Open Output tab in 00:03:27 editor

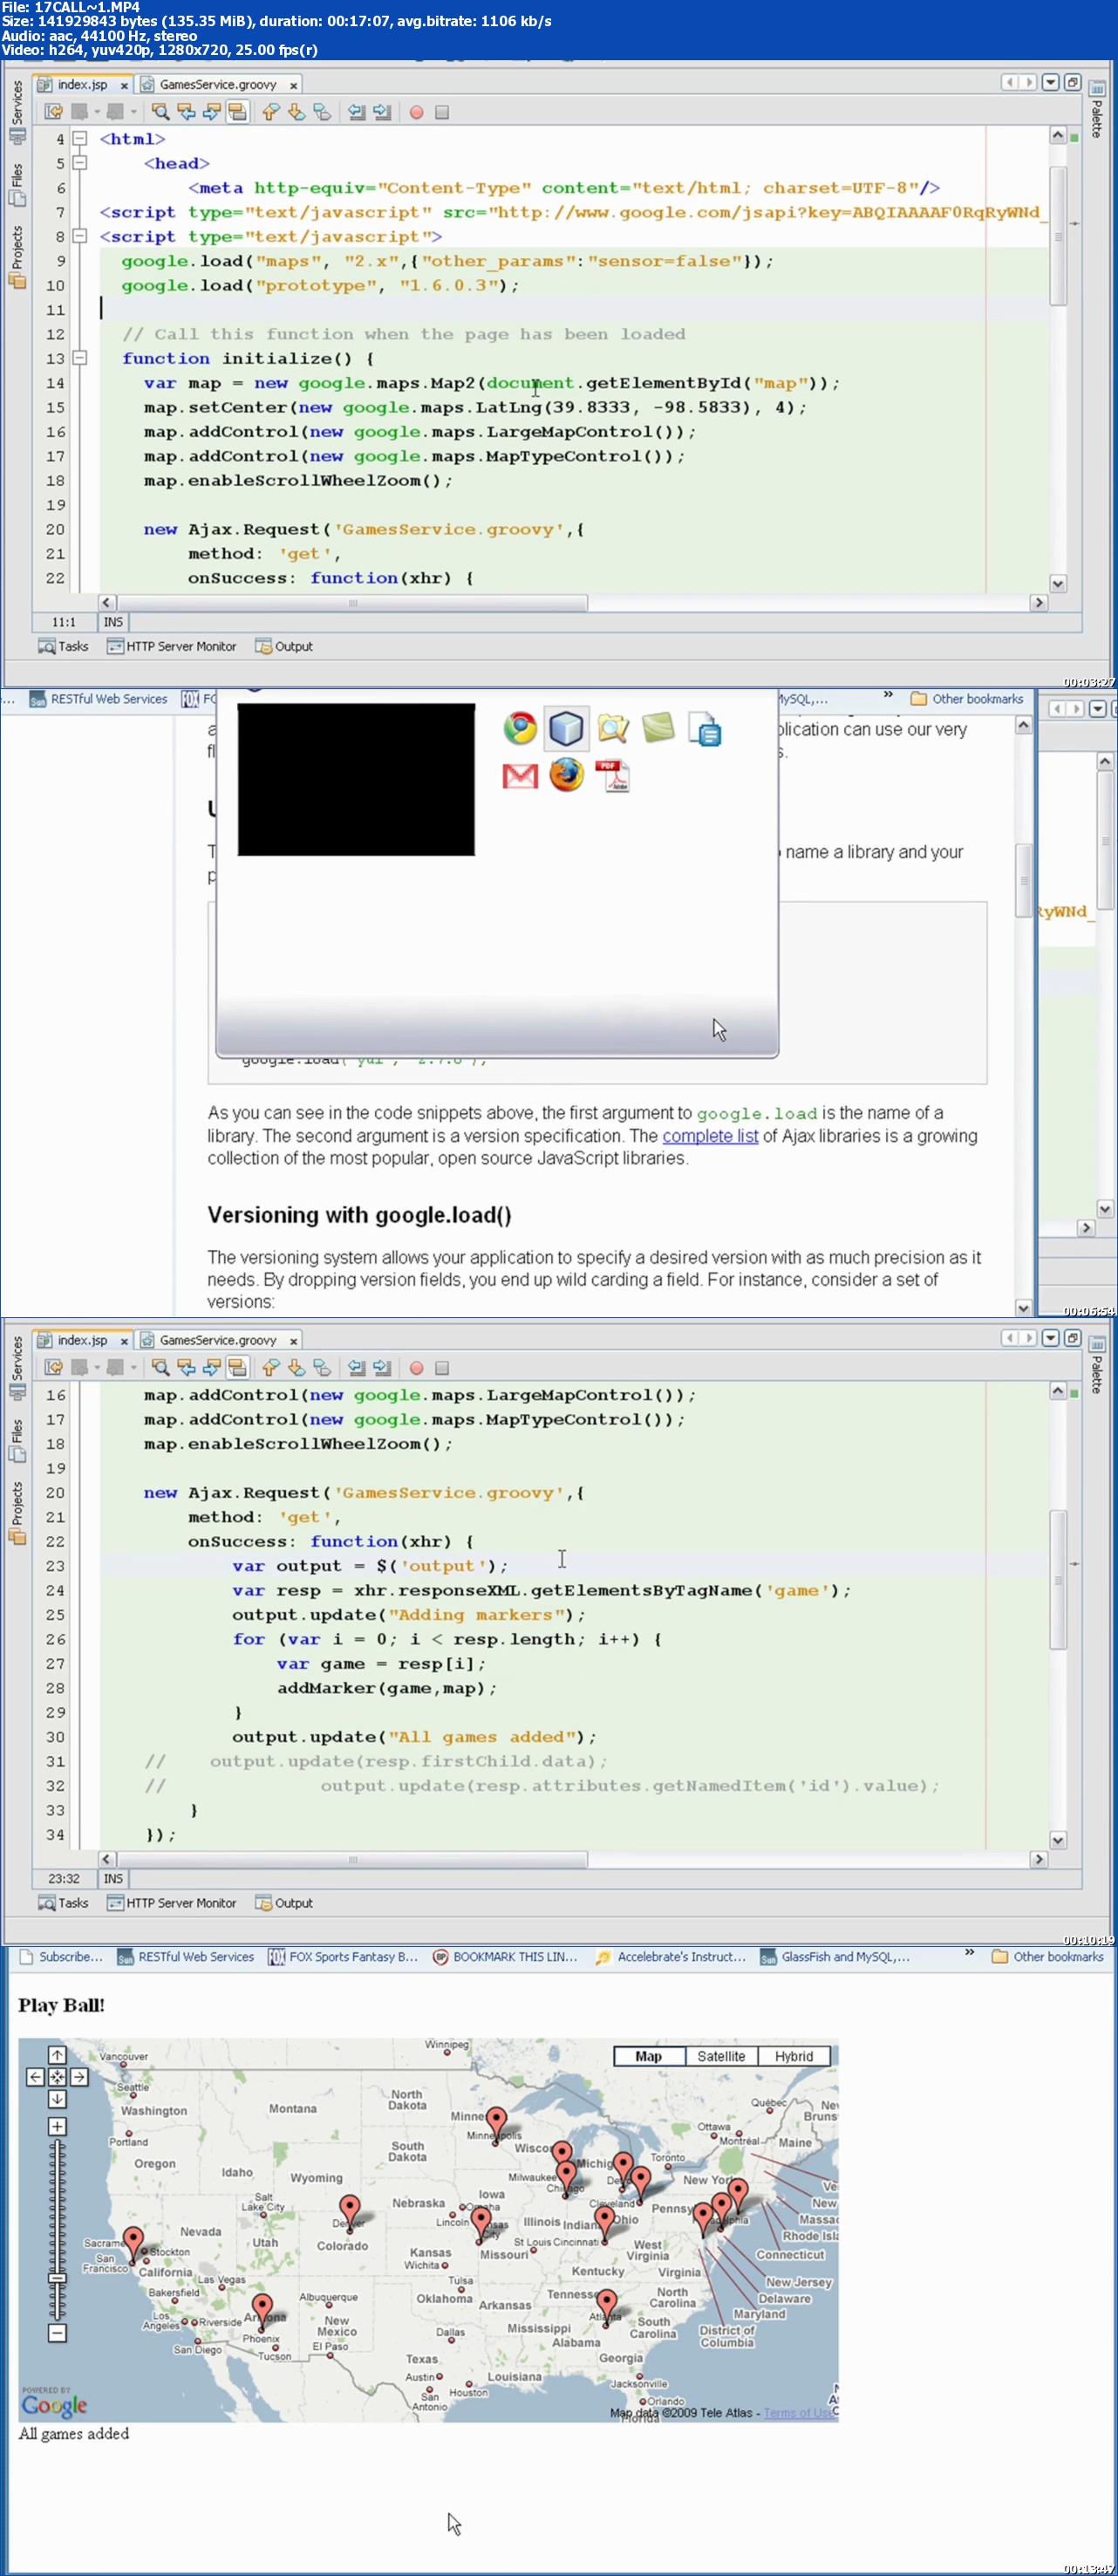point(284,647)
